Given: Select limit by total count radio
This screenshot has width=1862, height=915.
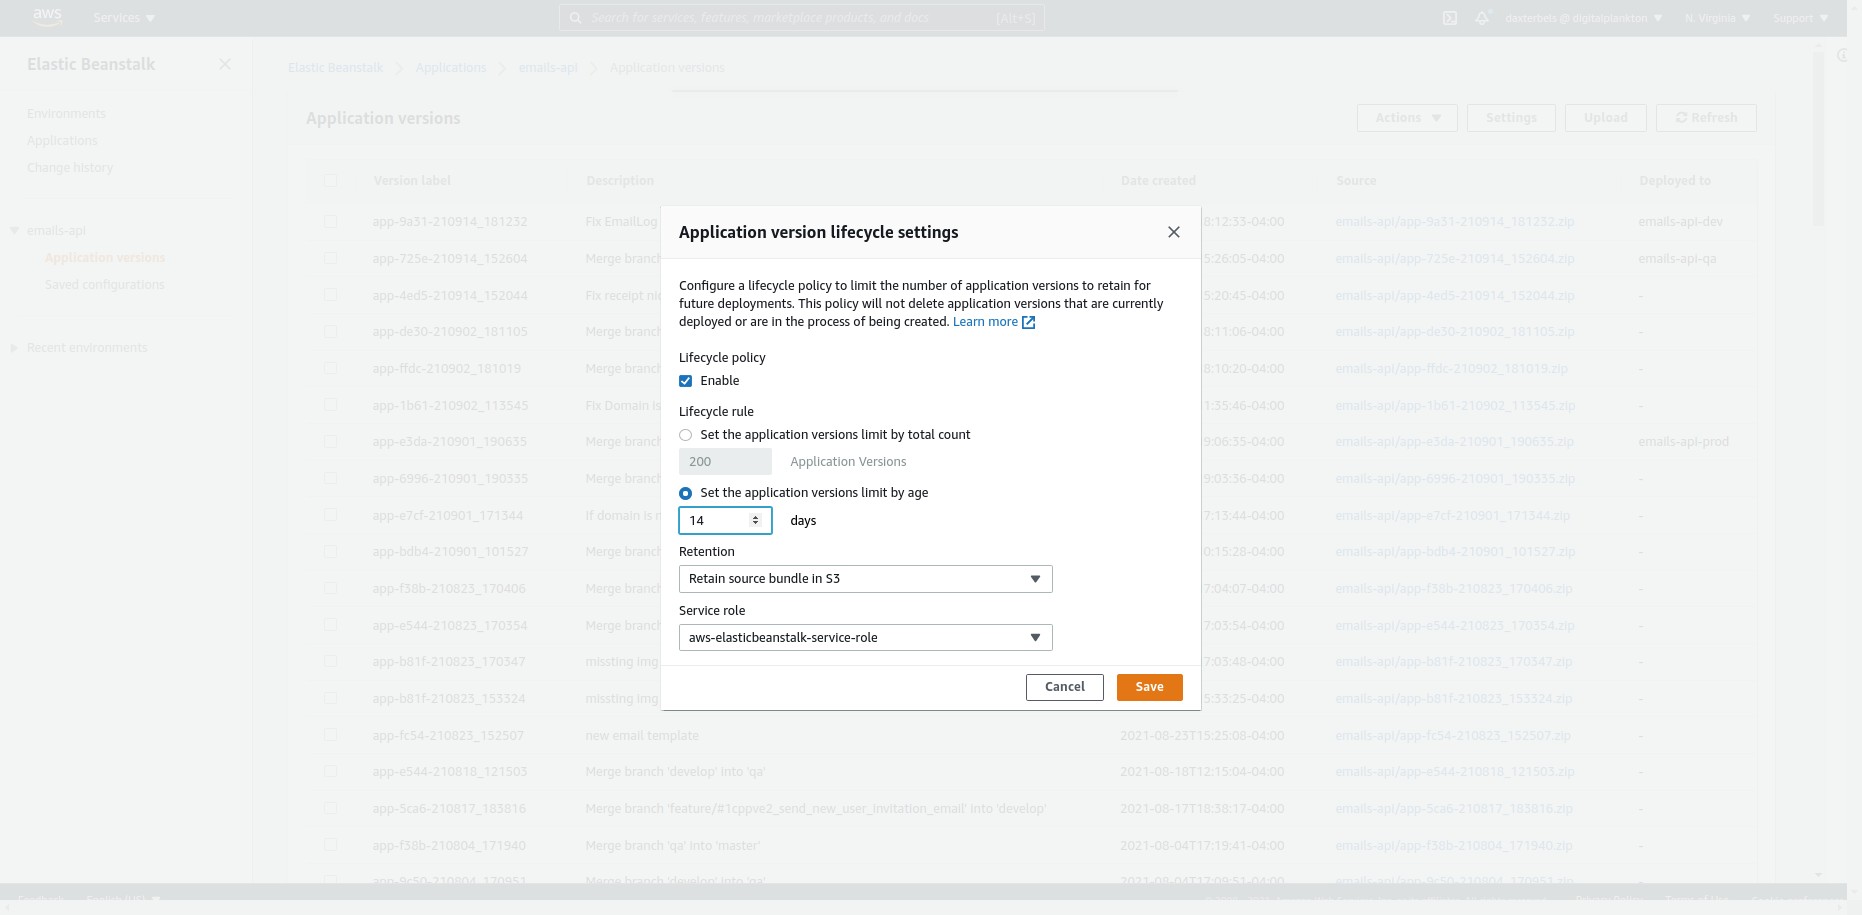Looking at the screenshot, I should tap(686, 435).
